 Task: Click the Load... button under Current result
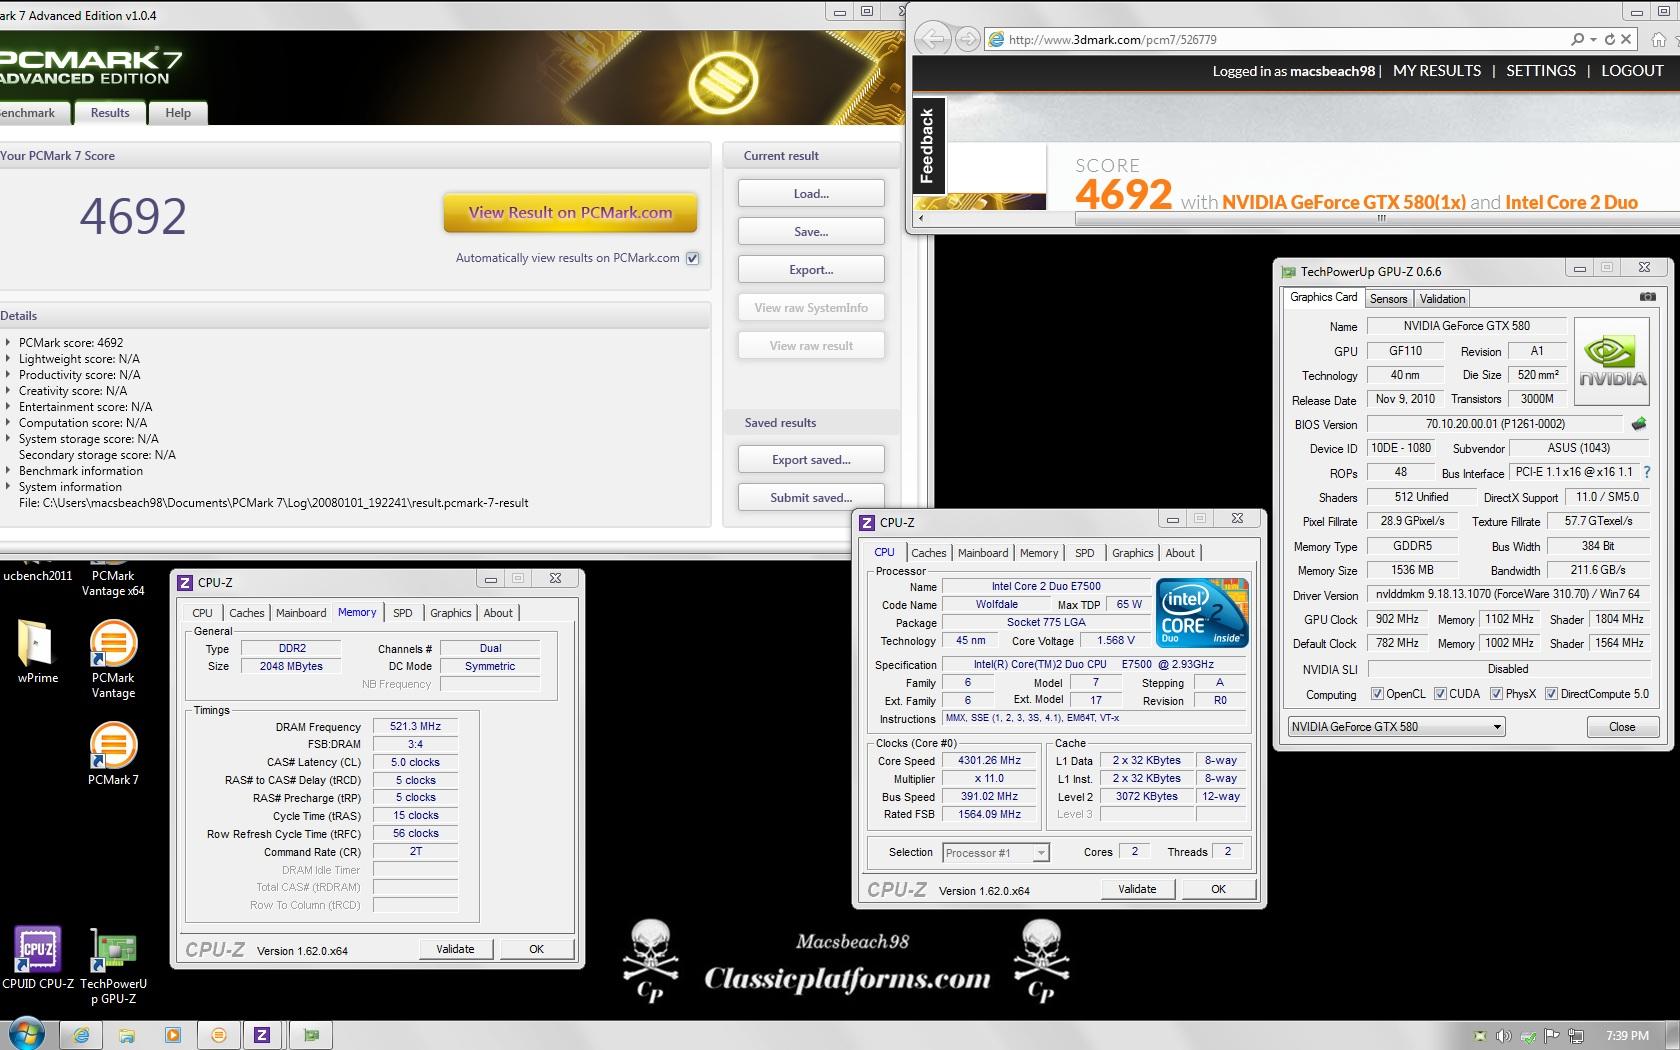click(x=811, y=193)
